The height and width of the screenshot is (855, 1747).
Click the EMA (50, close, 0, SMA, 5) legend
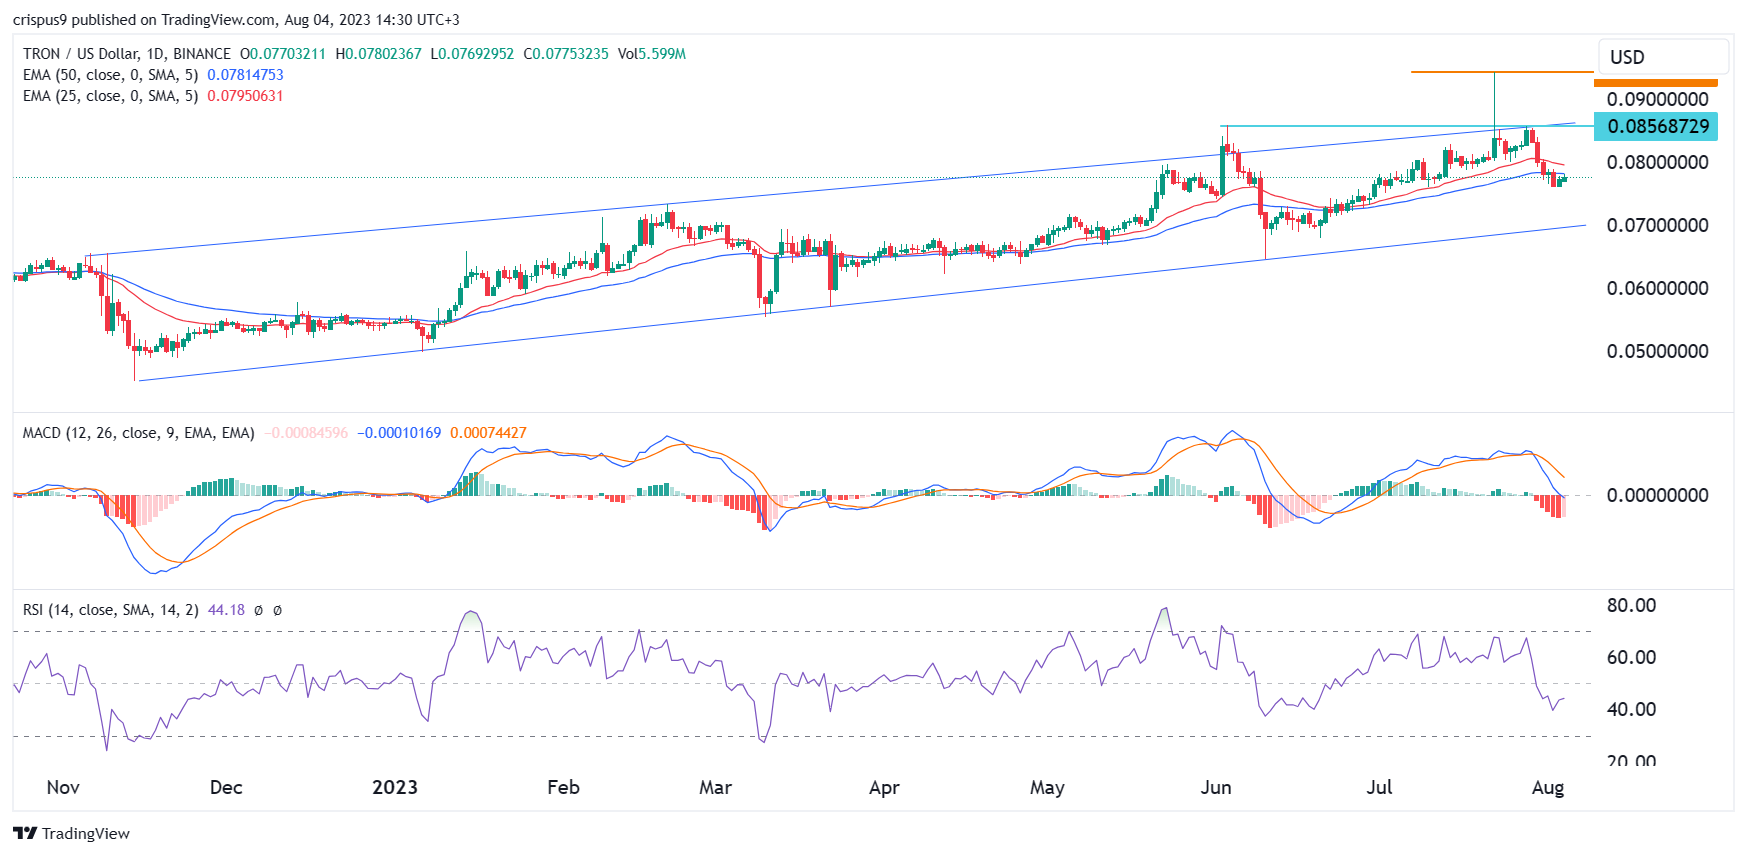click(110, 75)
